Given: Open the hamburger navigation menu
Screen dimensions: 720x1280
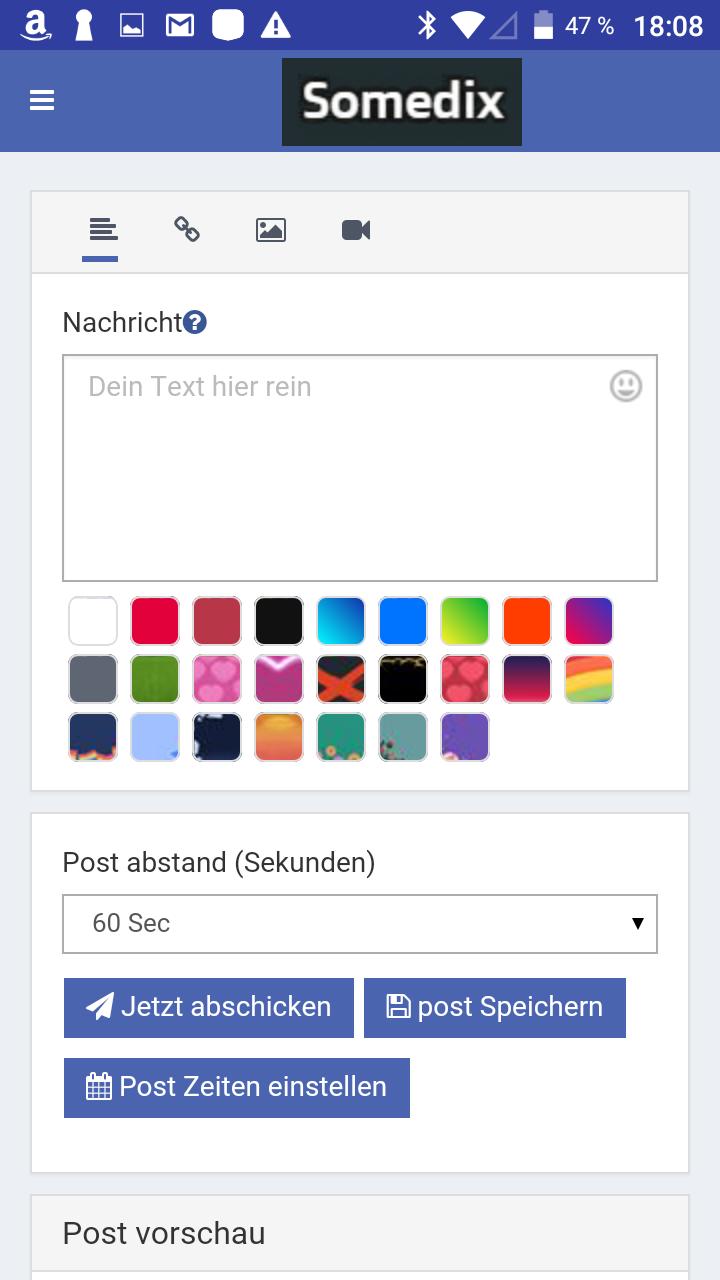Looking at the screenshot, I should coord(42,100).
